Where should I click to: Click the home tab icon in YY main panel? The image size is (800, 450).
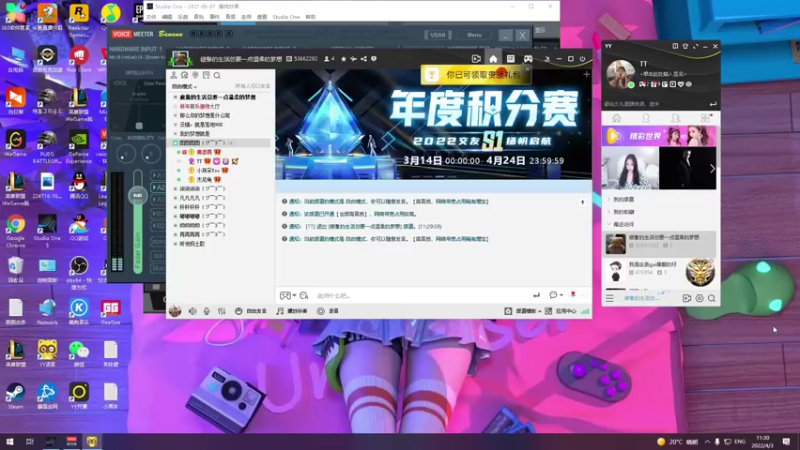616,118
